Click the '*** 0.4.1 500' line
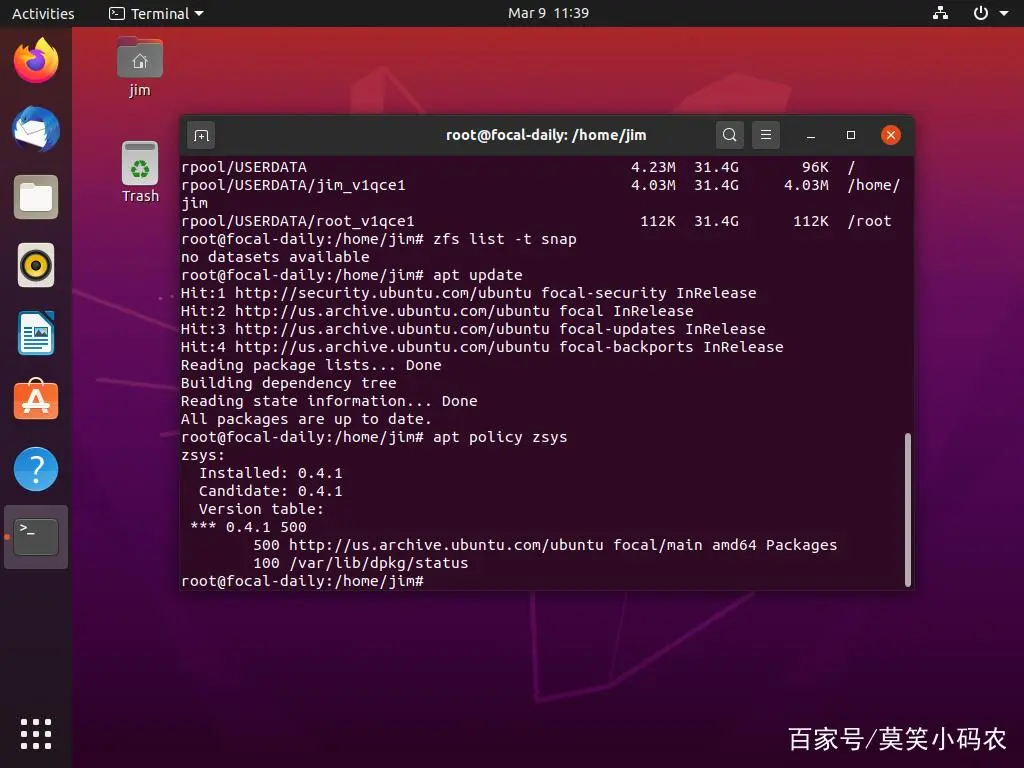Image resolution: width=1024 pixels, height=768 pixels. click(248, 527)
